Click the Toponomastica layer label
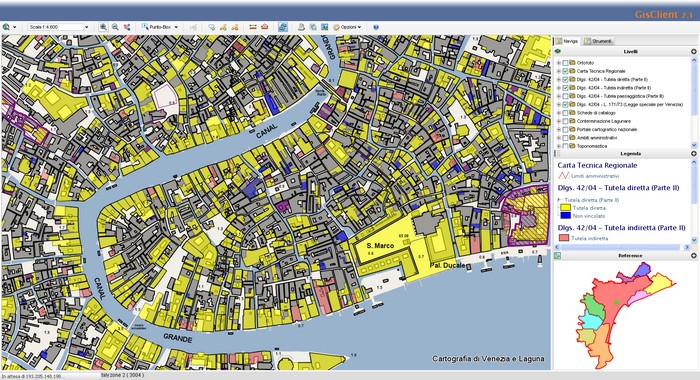700x380 pixels. [592, 146]
